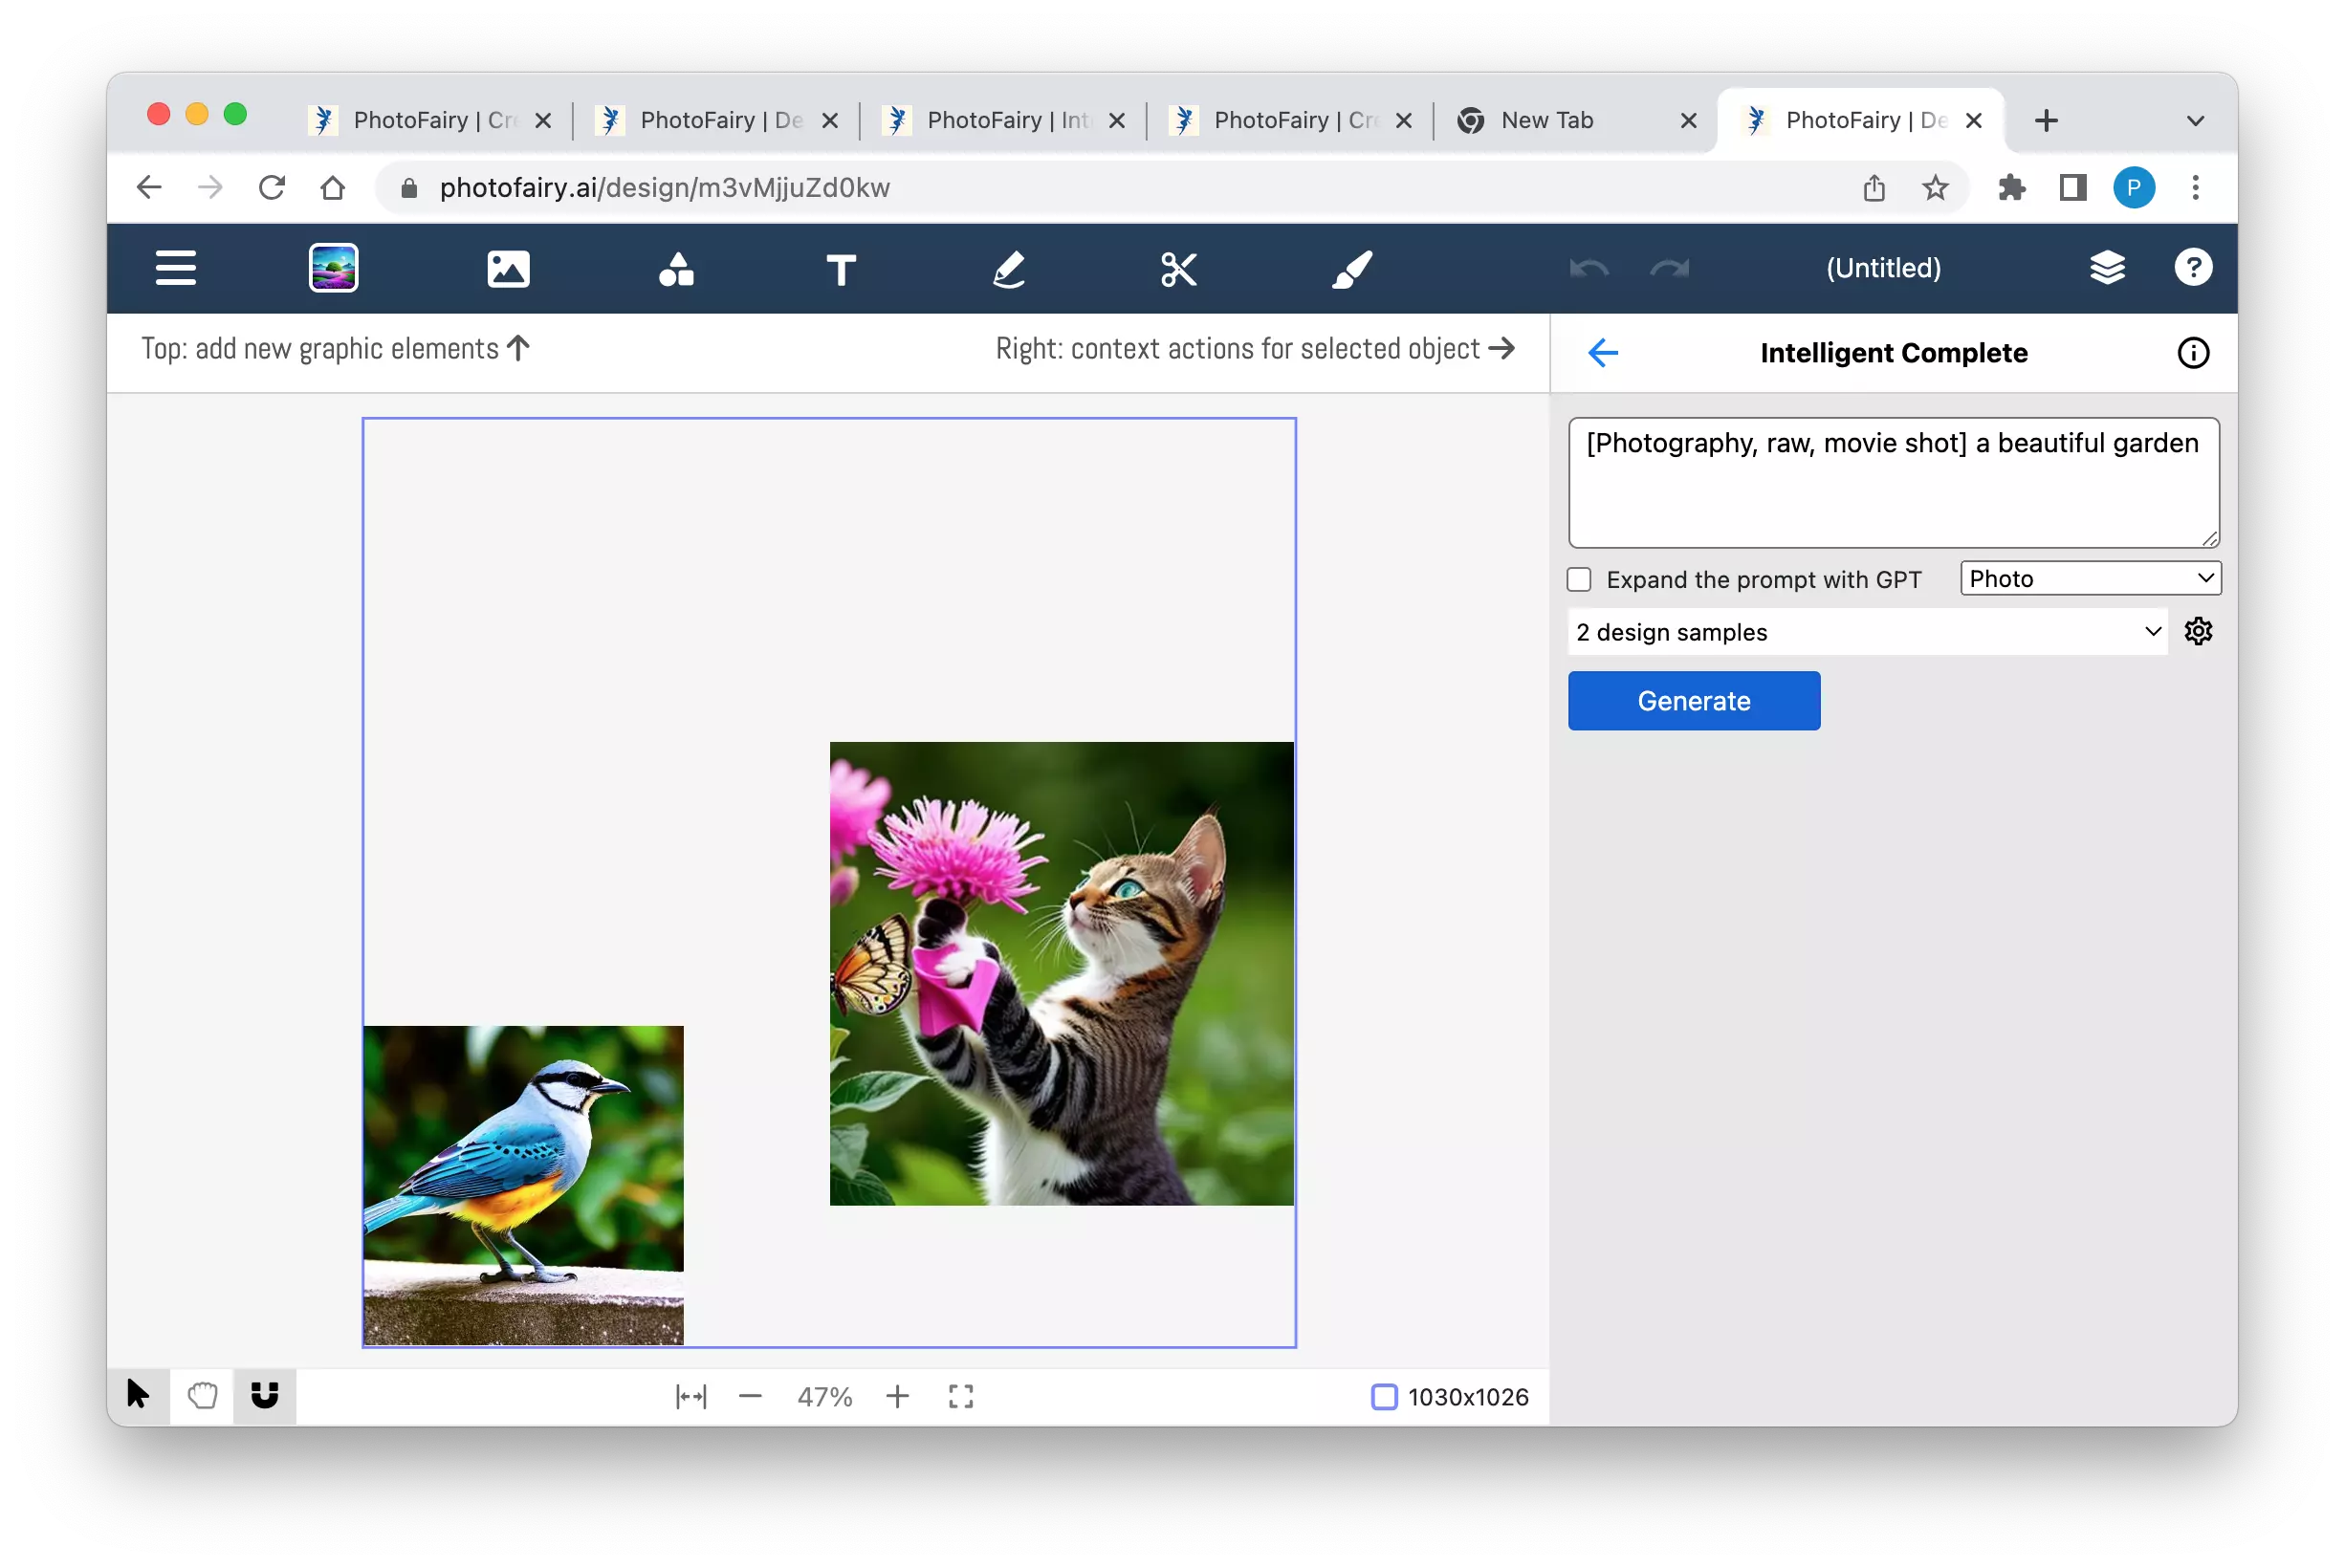The image size is (2345, 1568).
Task: Select the Text tool
Action: pos(841,268)
